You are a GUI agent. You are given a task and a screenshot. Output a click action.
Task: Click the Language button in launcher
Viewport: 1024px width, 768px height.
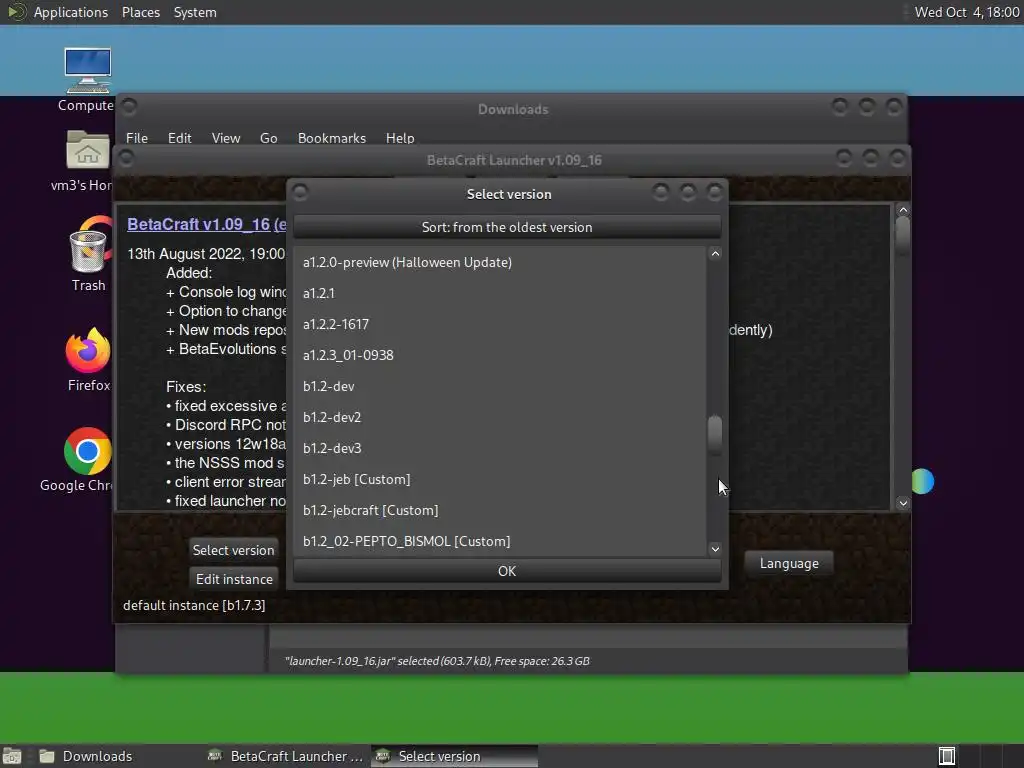coord(789,564)
